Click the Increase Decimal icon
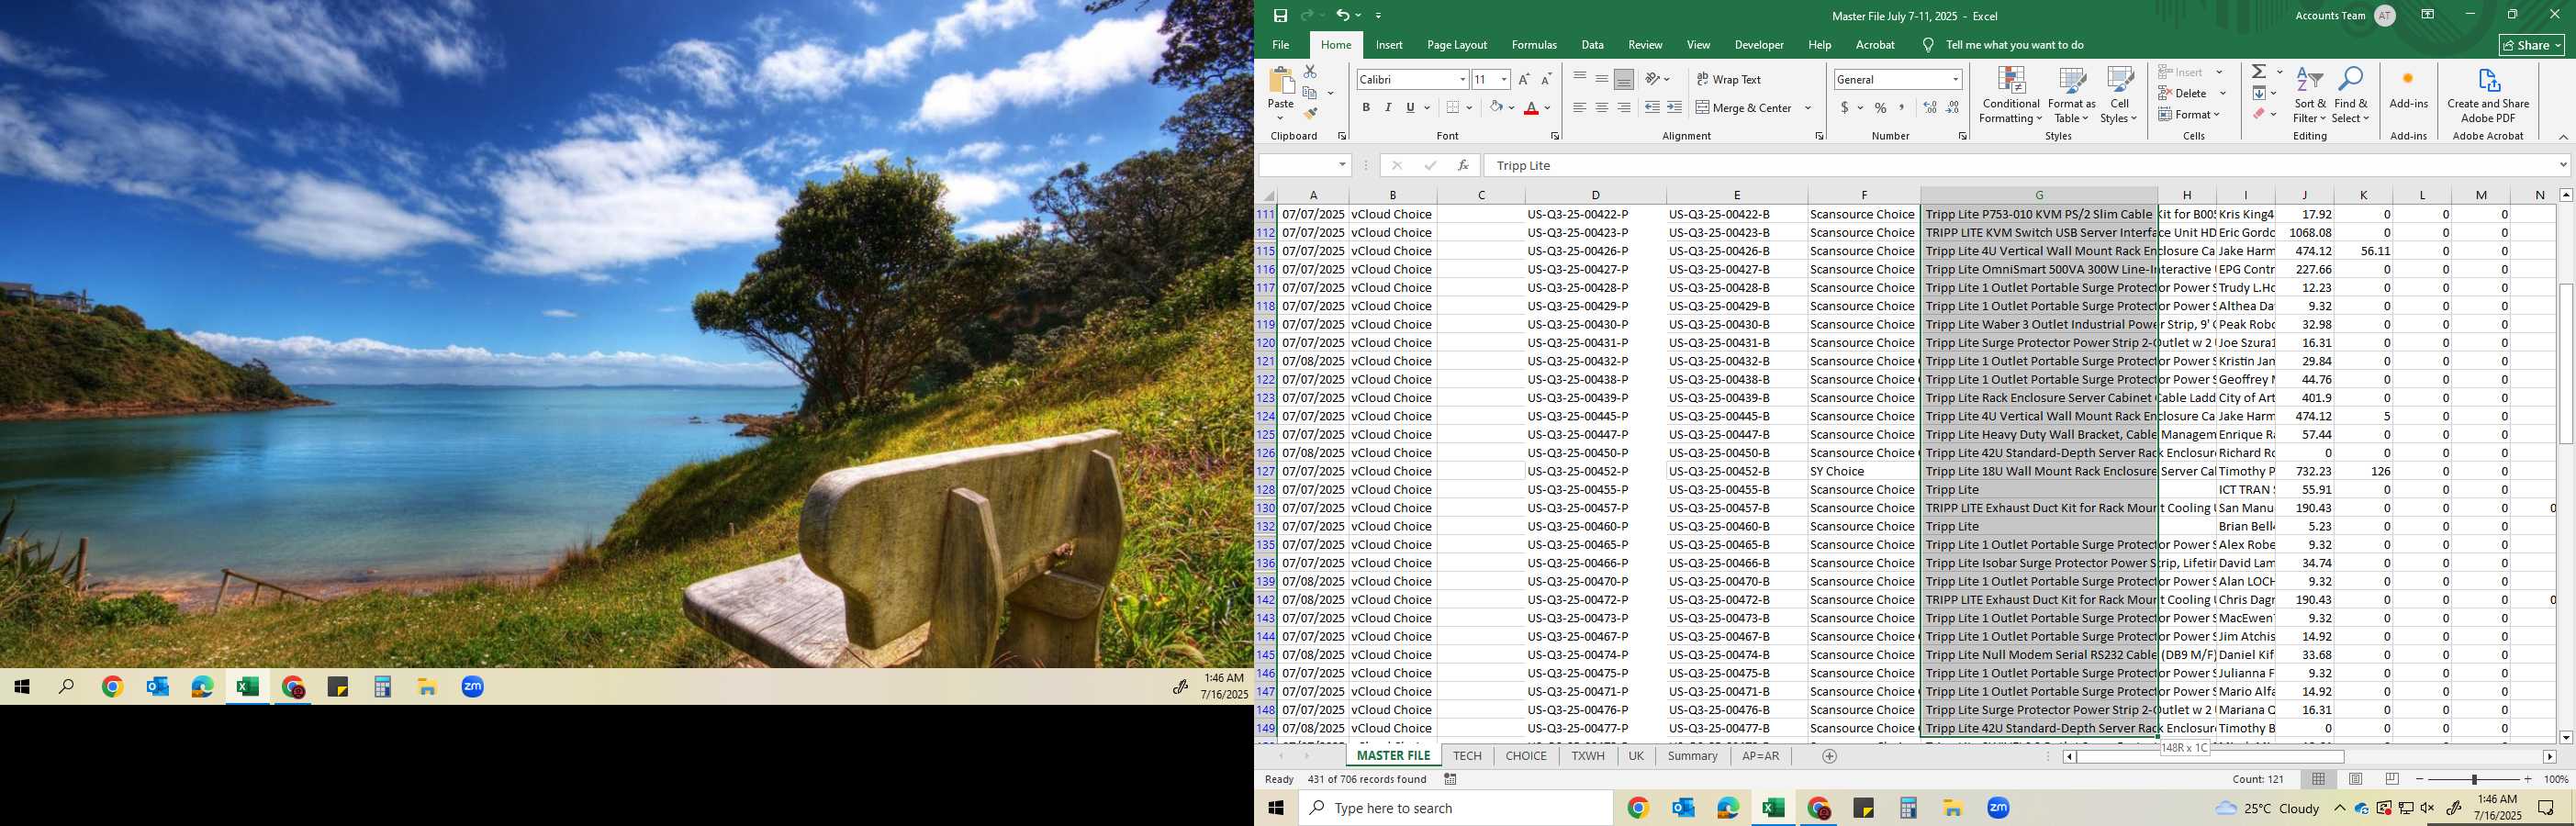Image resolution: width=2576 pixels, height=826 pixels. pyautogui.click(x=1930, y=107)
